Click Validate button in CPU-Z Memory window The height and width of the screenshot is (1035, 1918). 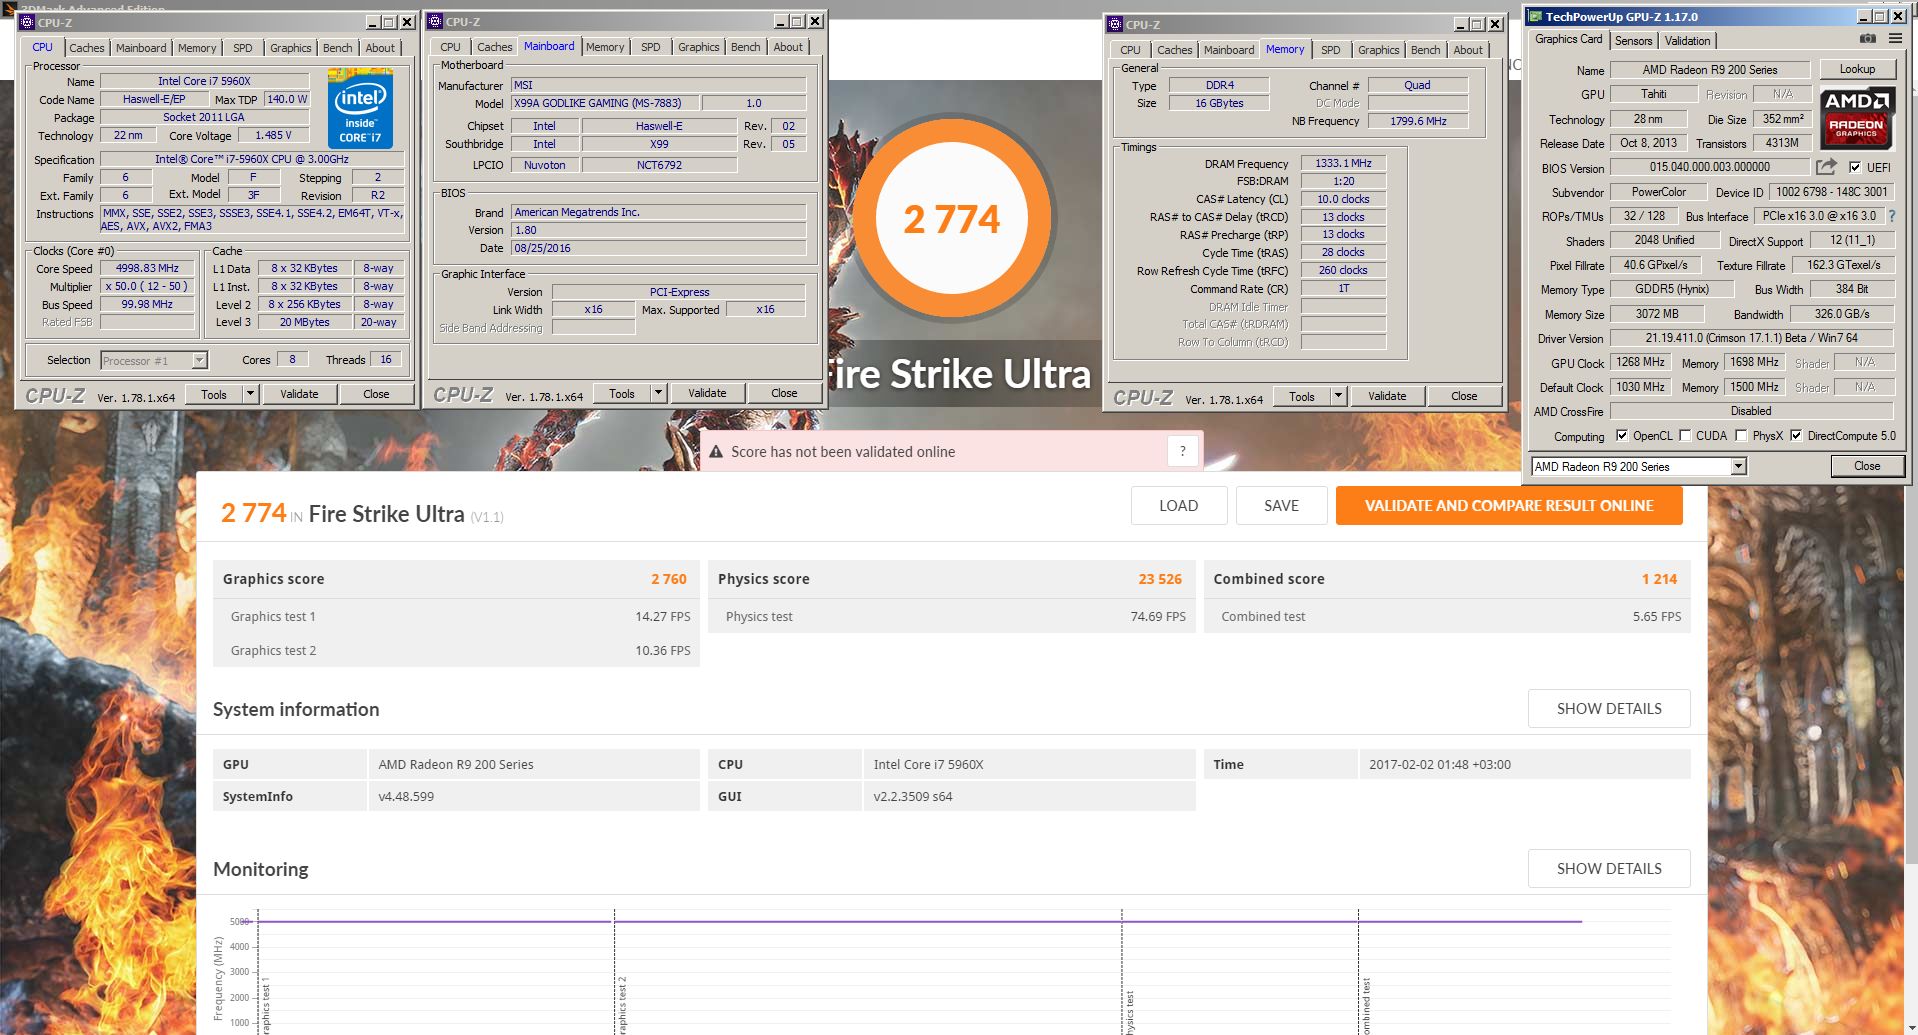pos(1387,396)
